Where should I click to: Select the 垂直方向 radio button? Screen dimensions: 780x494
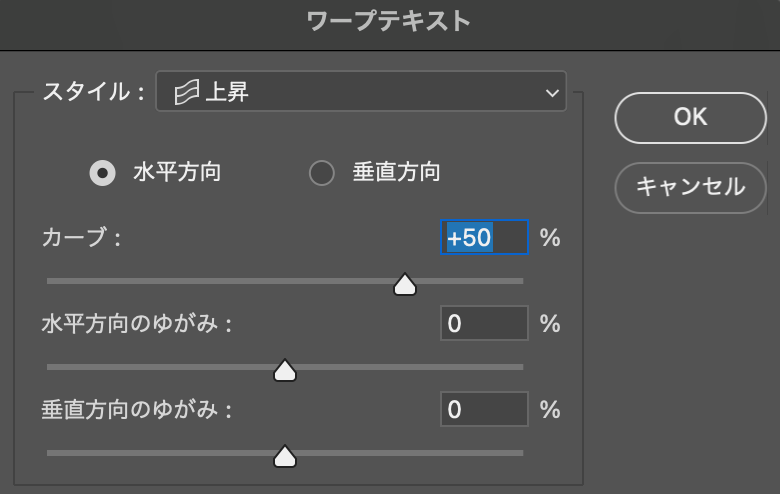321,173
